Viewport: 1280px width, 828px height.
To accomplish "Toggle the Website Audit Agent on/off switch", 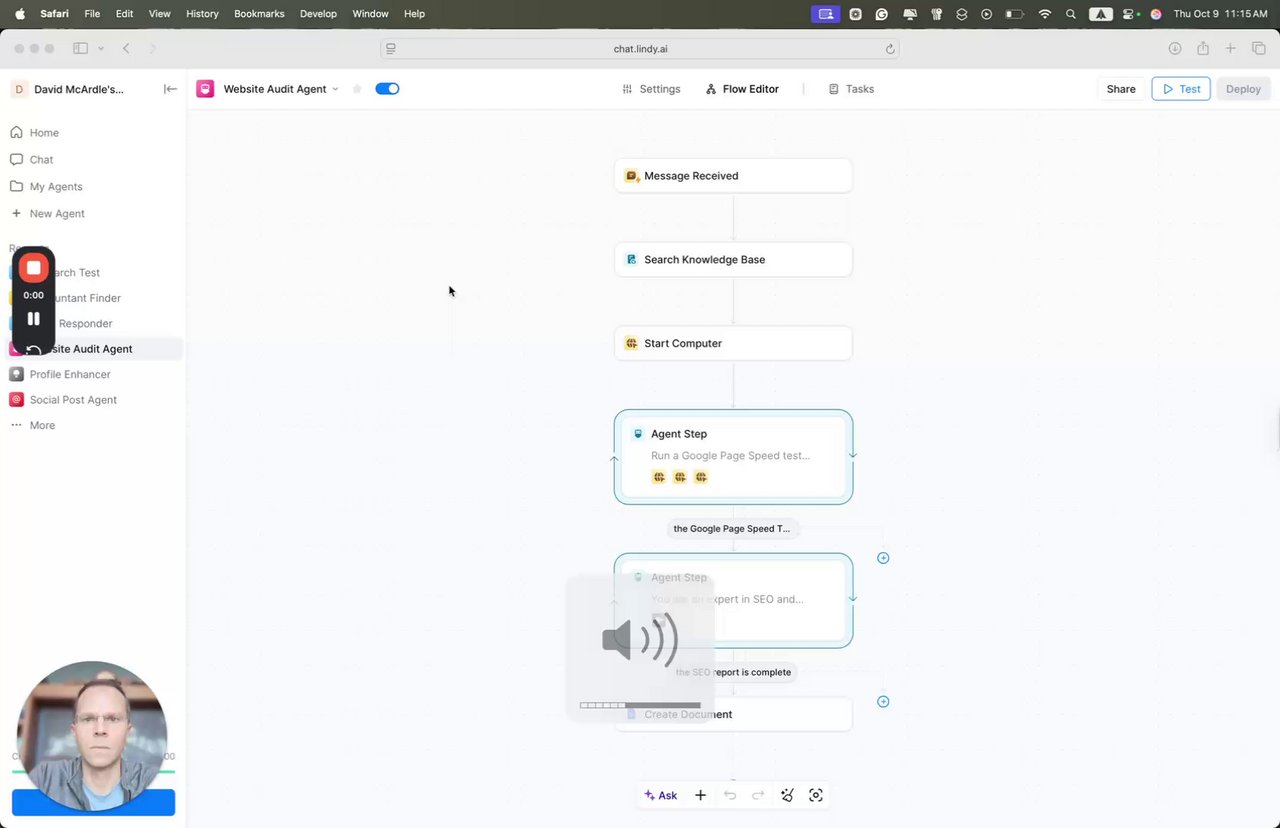I will pos(387,89).
